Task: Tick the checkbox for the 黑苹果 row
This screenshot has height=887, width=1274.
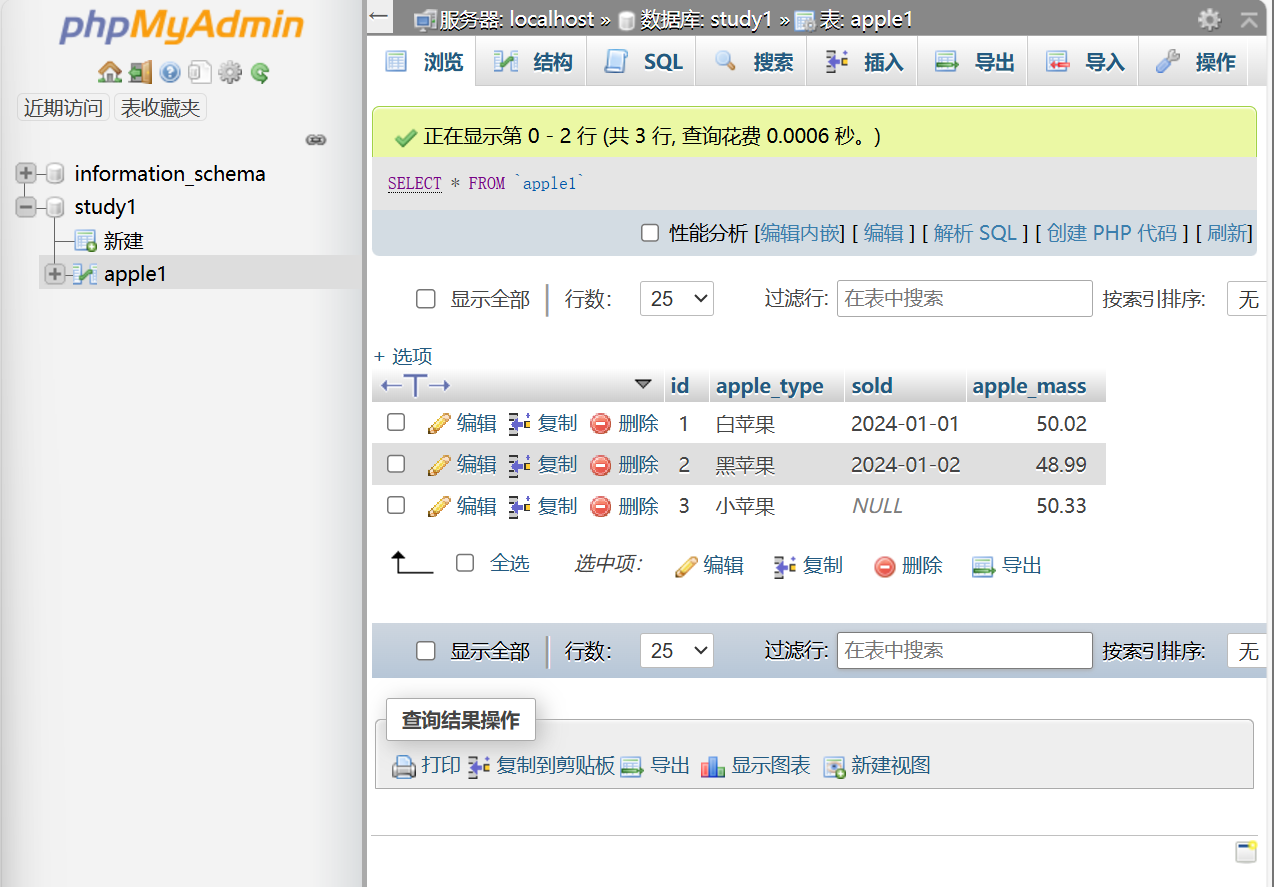Action: pos(396,464)
